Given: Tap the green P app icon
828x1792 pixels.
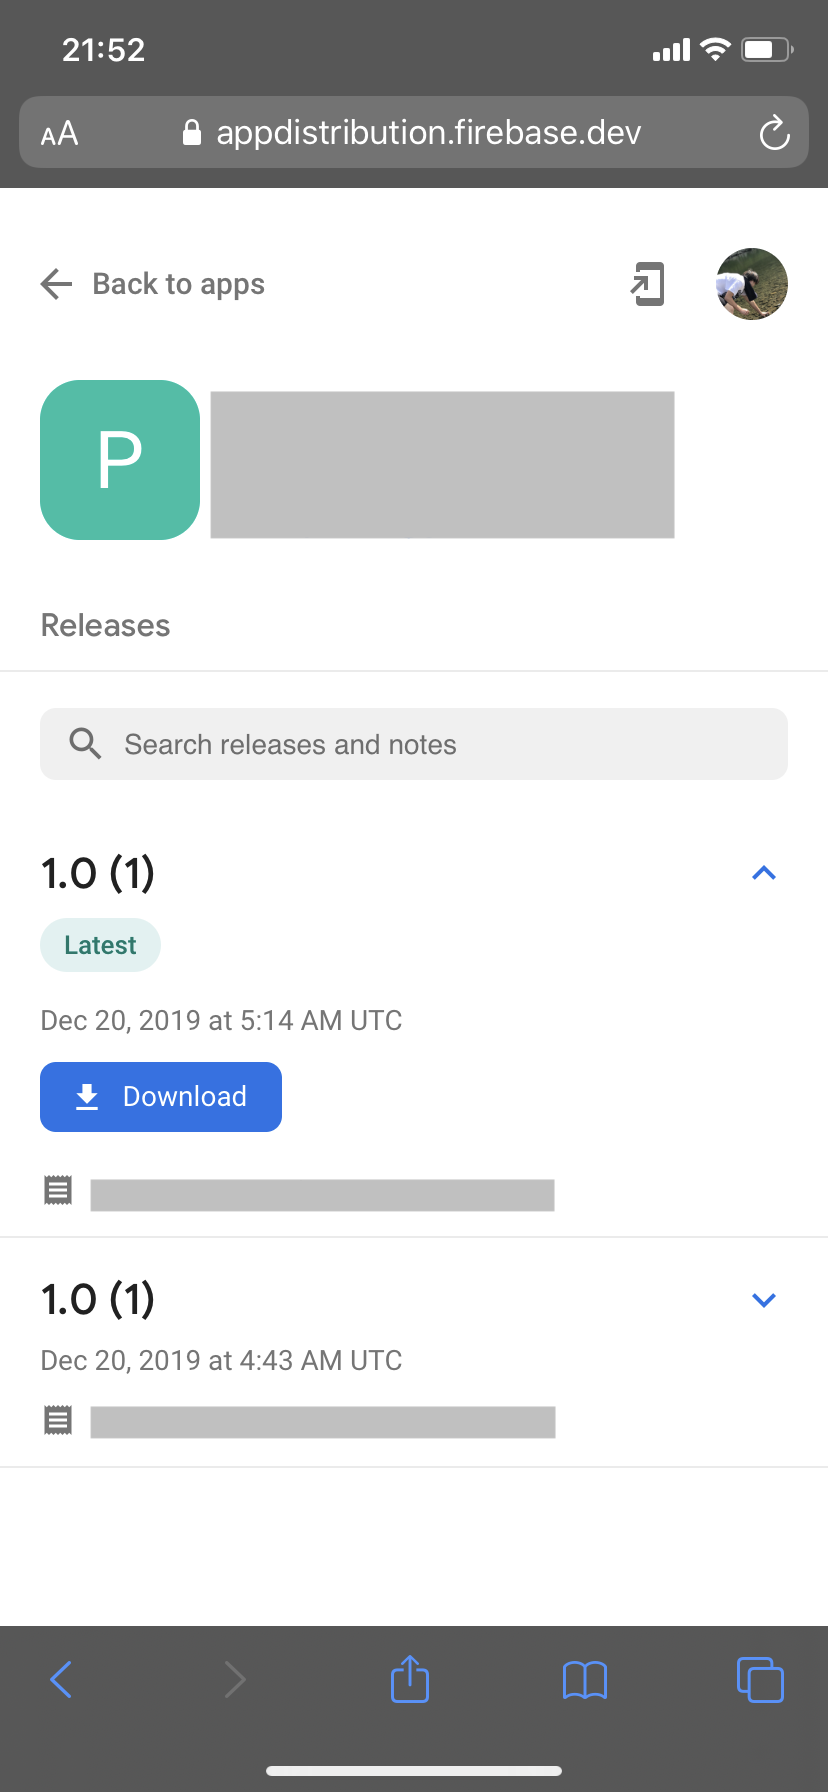Looking at the screenshot, I should (x=120, y=460).
